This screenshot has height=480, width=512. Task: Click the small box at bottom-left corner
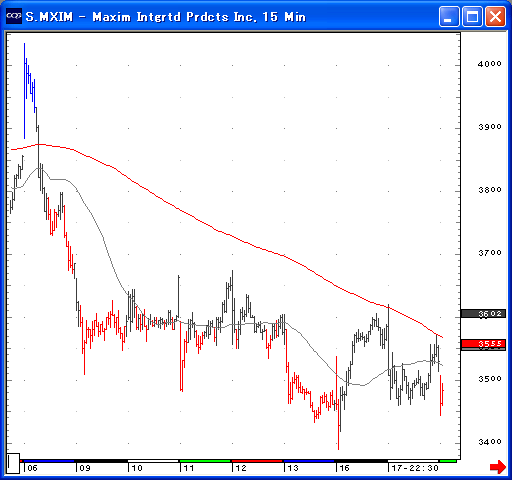(13, 463)
